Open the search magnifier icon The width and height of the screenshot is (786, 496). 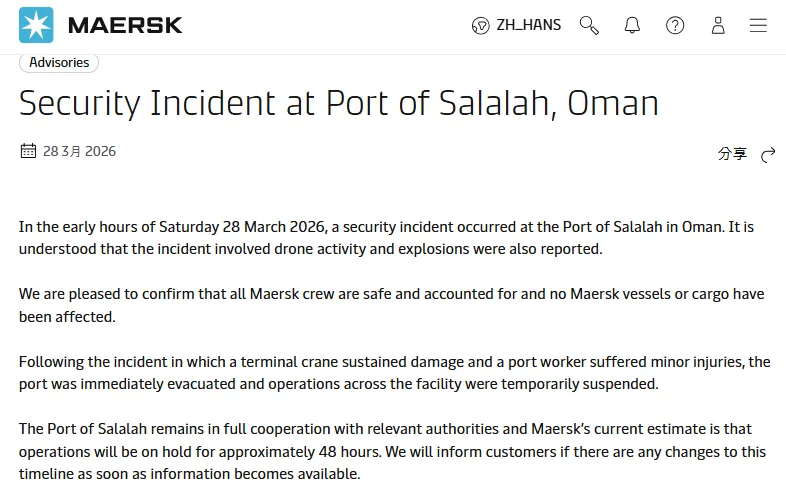pos(590,25)
